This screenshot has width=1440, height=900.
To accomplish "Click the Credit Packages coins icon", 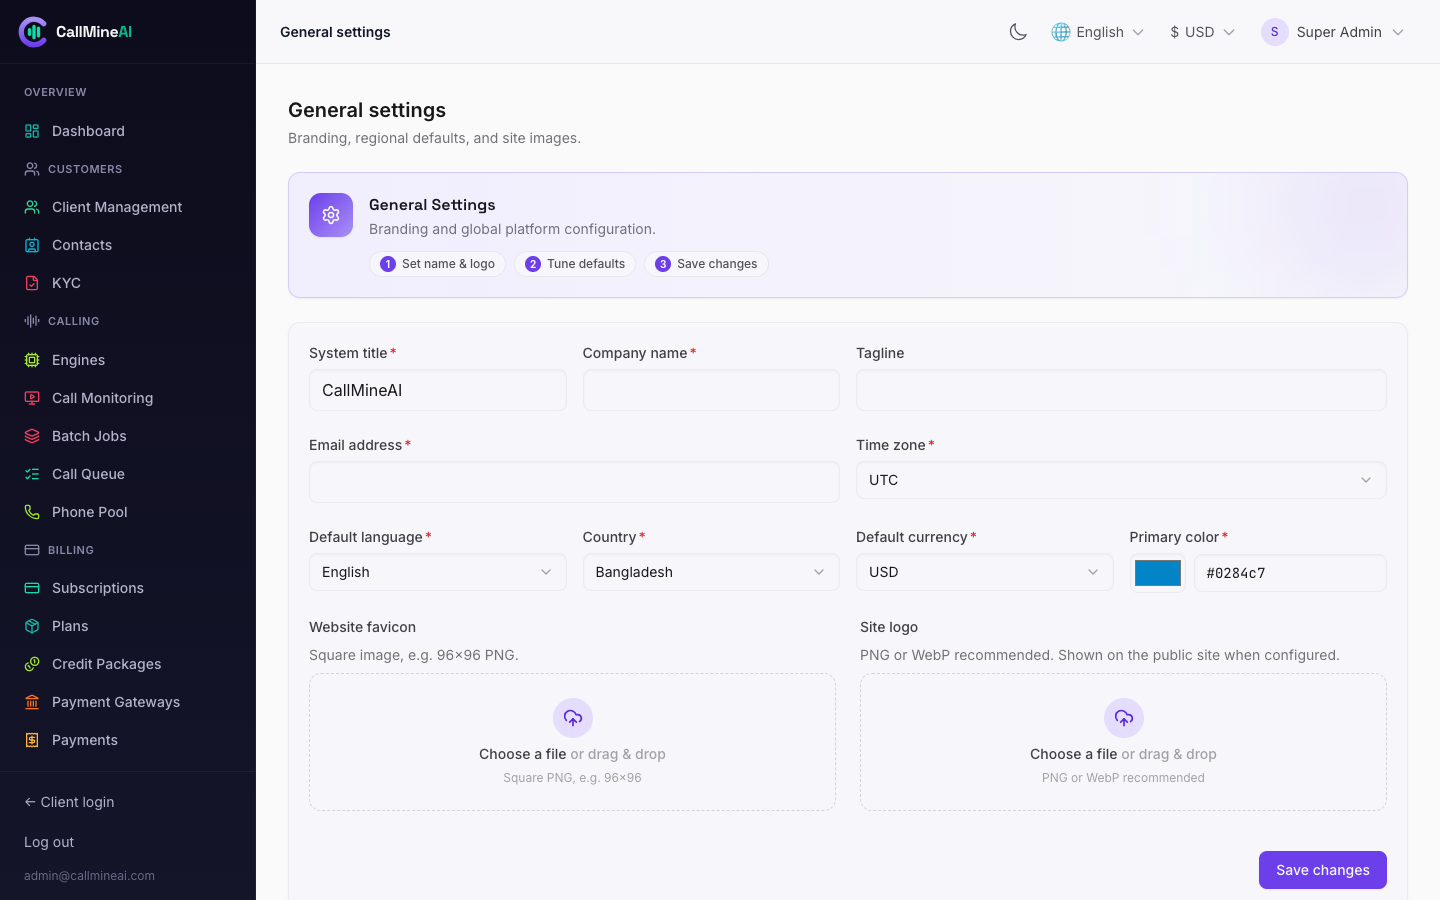I will (32, 664).
